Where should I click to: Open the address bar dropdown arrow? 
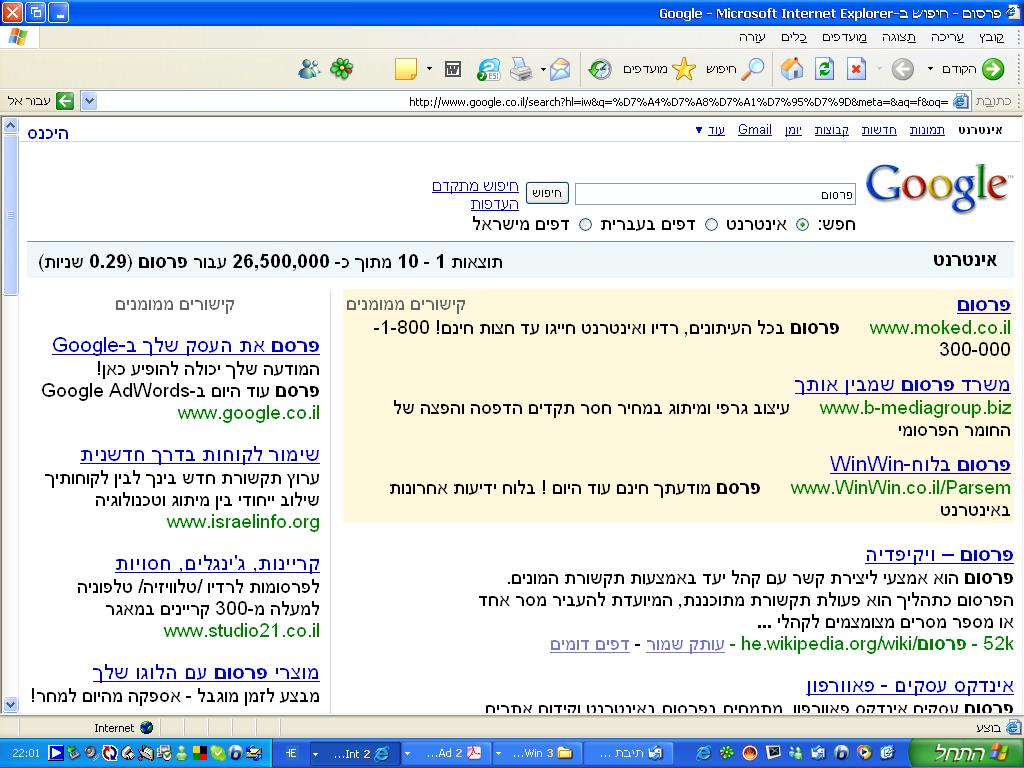click(89, 101)
